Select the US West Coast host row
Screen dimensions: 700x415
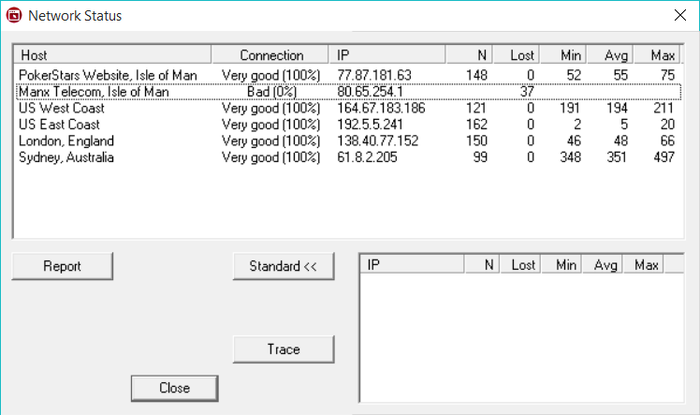pos(348,108)
